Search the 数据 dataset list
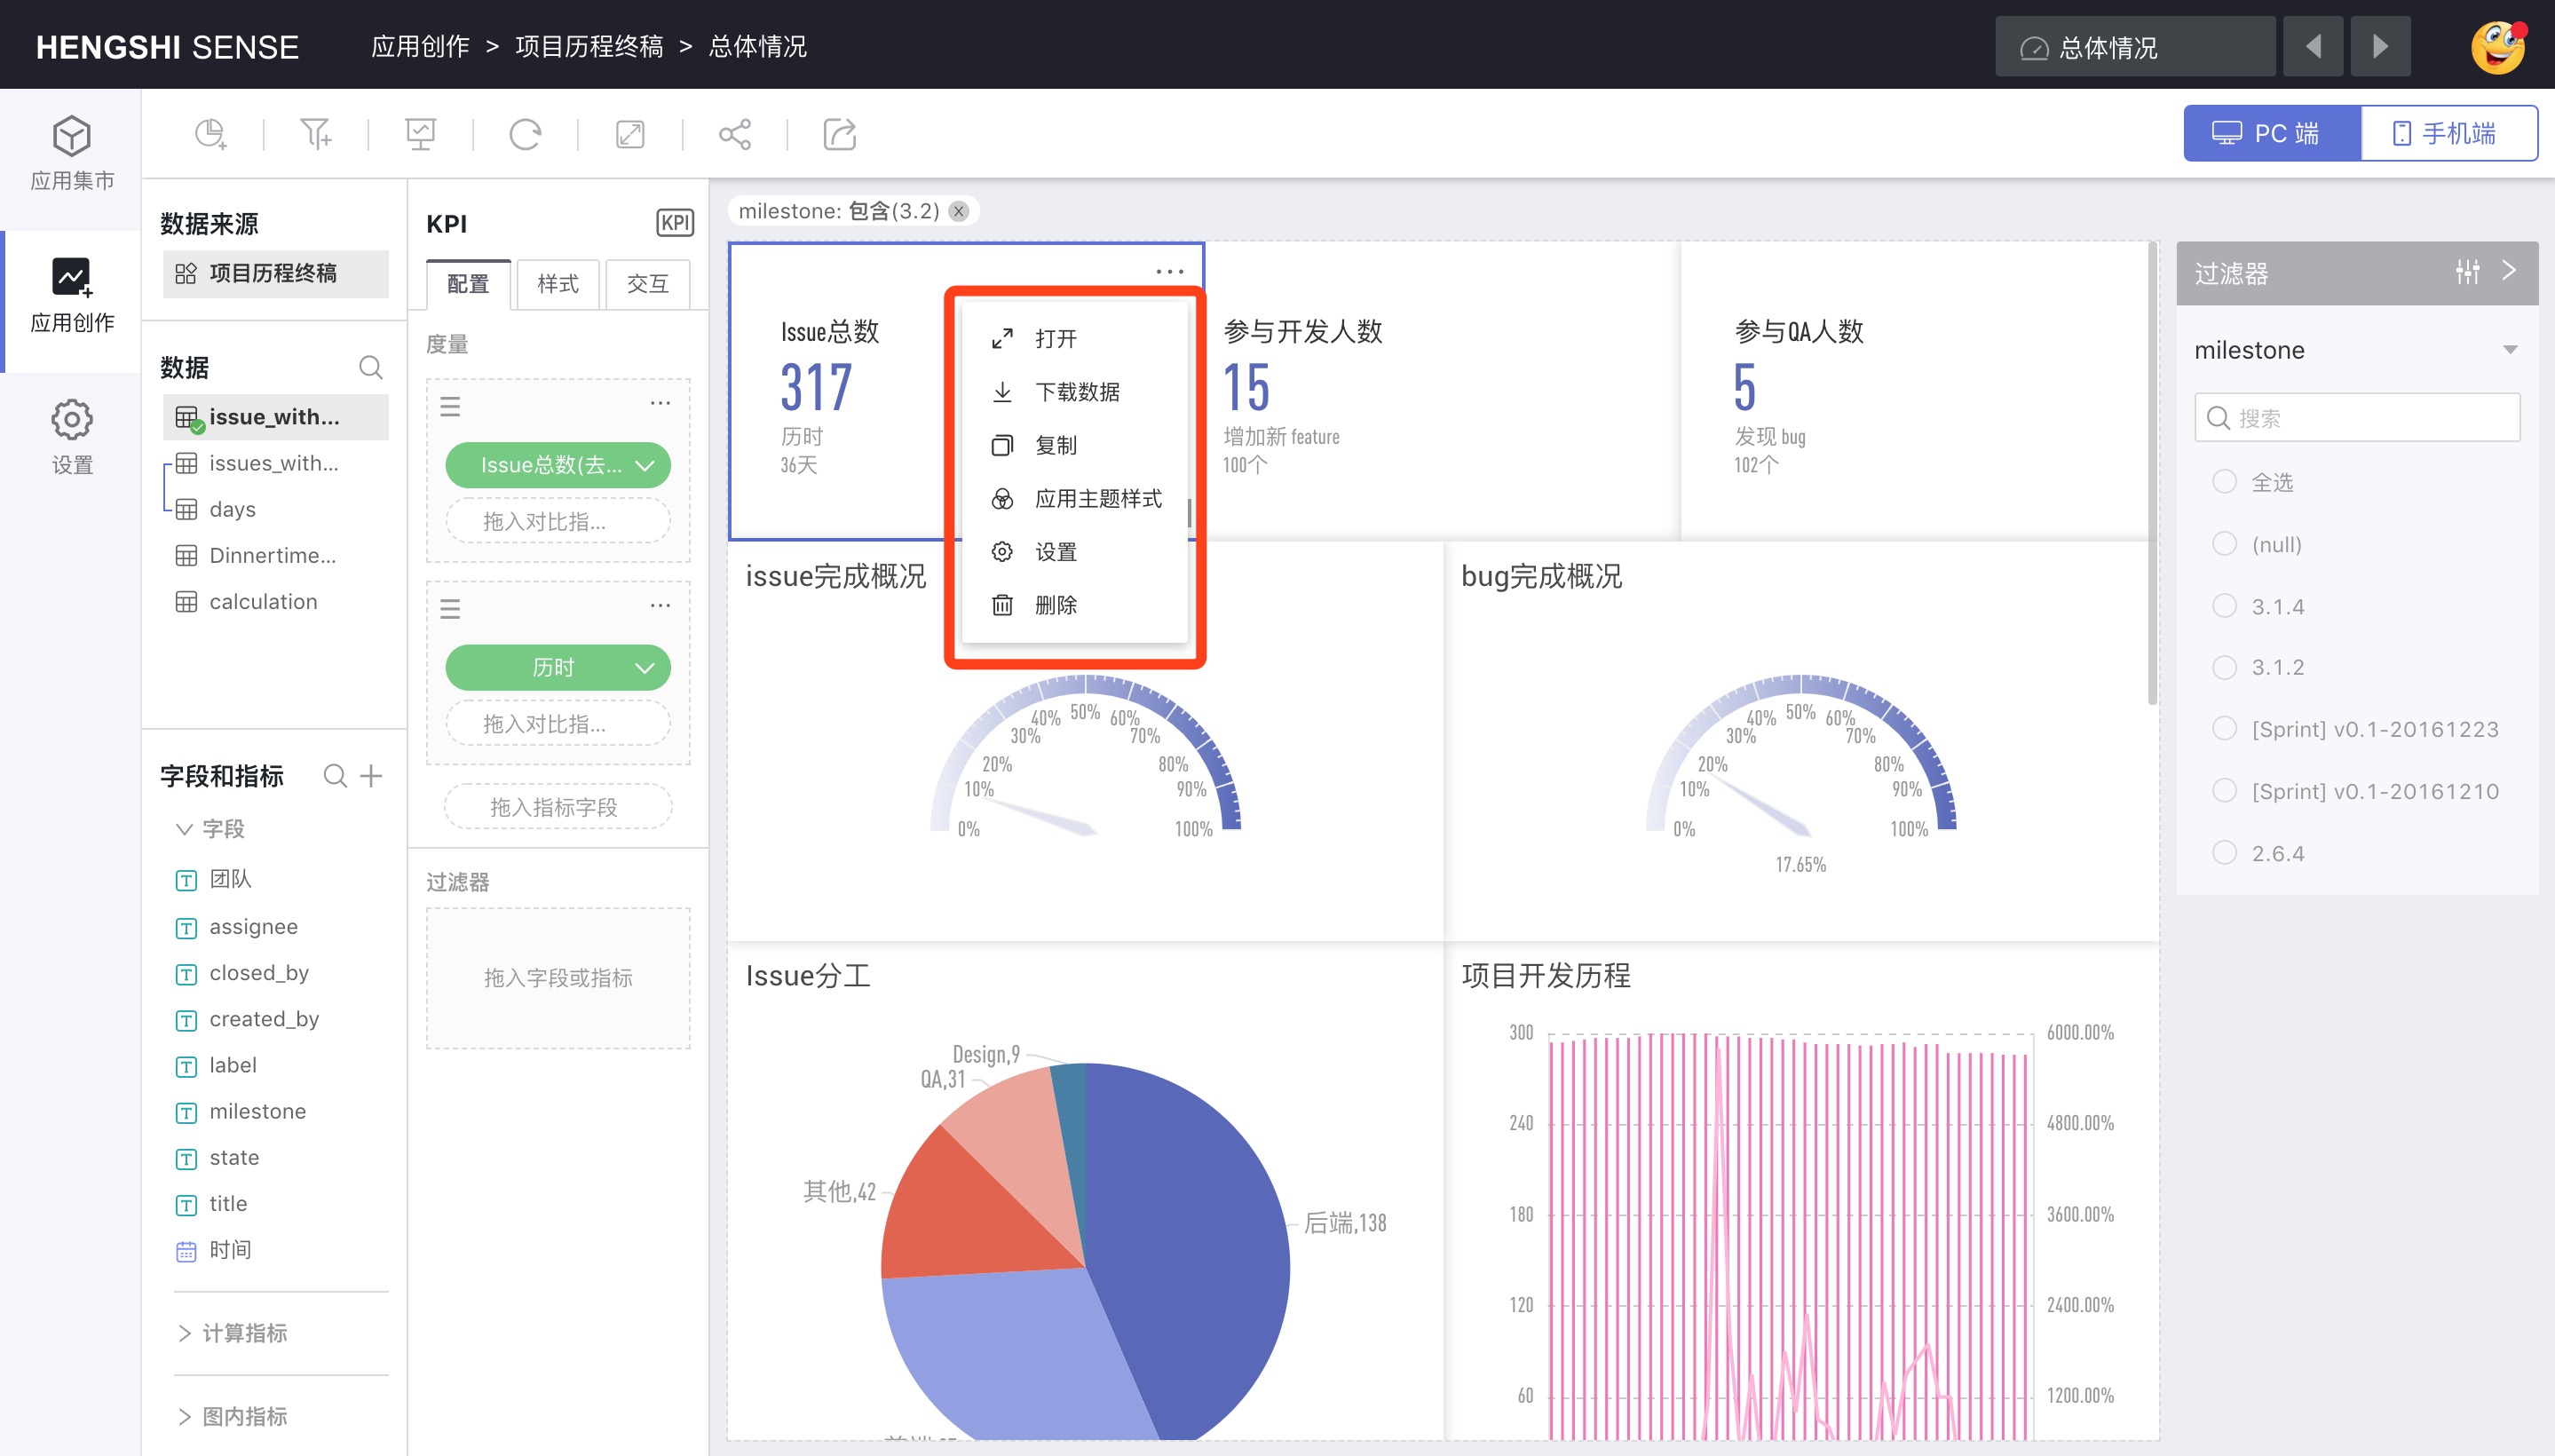This screenshot has width=2555, height=1456. point(370,367)
